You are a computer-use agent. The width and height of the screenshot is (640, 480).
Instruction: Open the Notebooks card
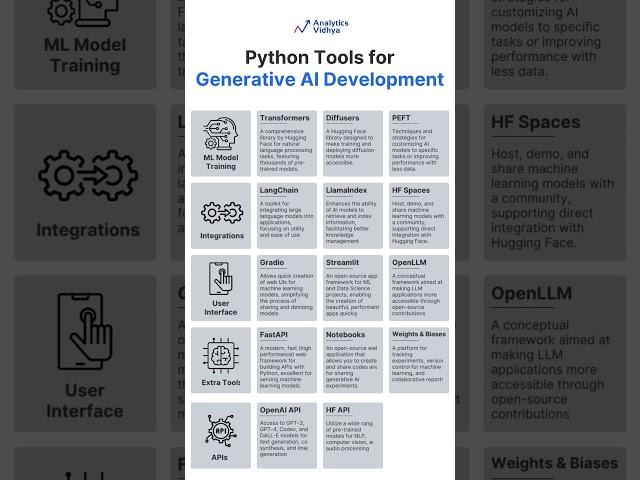[353, 360]
